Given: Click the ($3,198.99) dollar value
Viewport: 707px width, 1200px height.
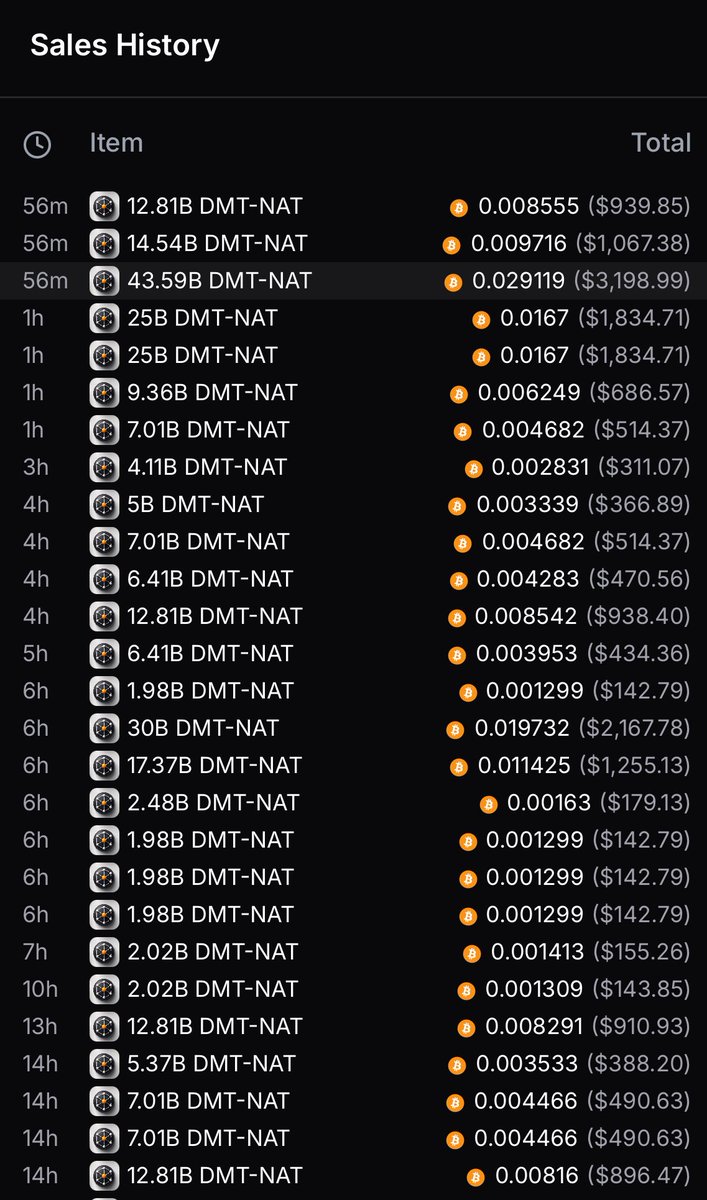Looking at the screenshot, I should point(632,281).
